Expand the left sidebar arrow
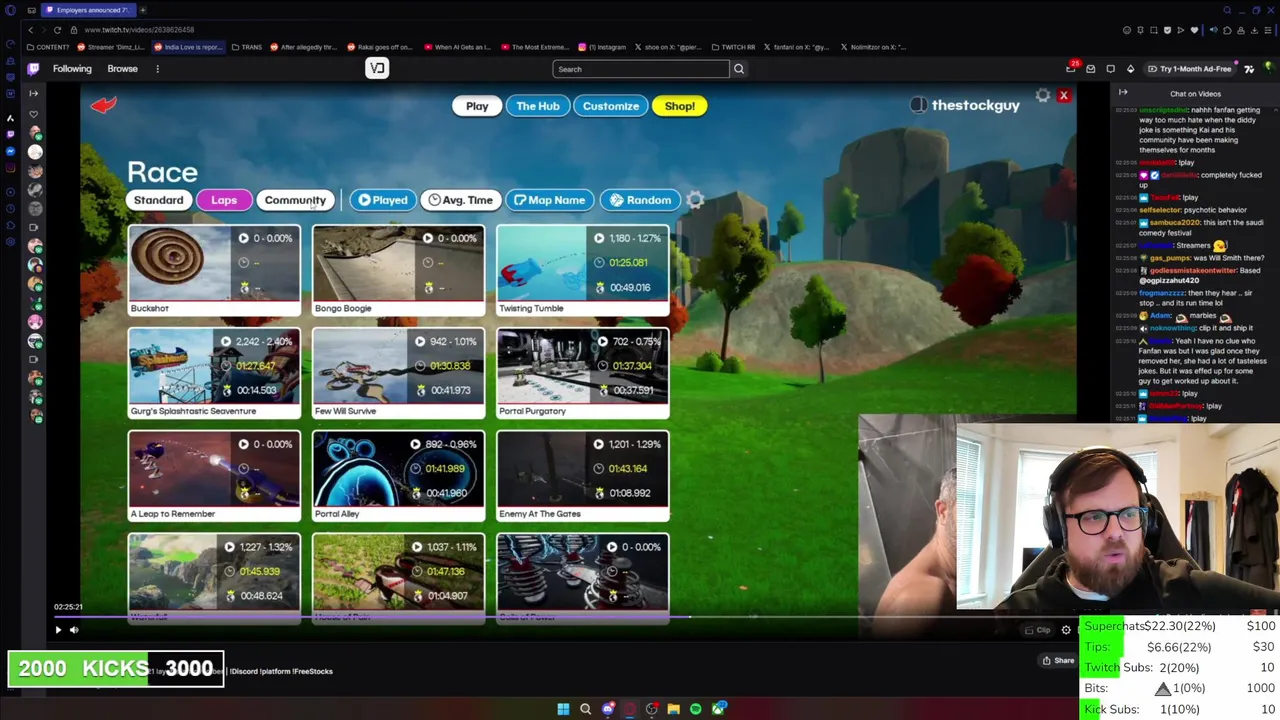 point(34,93)
